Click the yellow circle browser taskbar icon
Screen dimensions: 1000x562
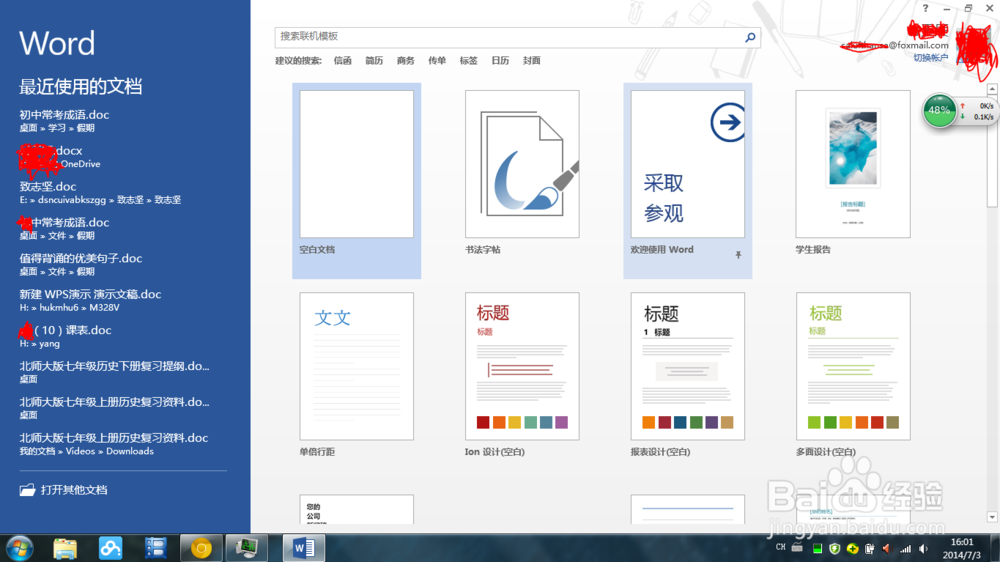click(201, 548)
